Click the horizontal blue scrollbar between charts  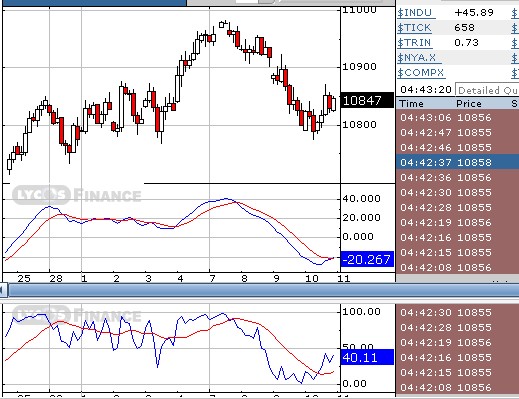coord(263,290)
